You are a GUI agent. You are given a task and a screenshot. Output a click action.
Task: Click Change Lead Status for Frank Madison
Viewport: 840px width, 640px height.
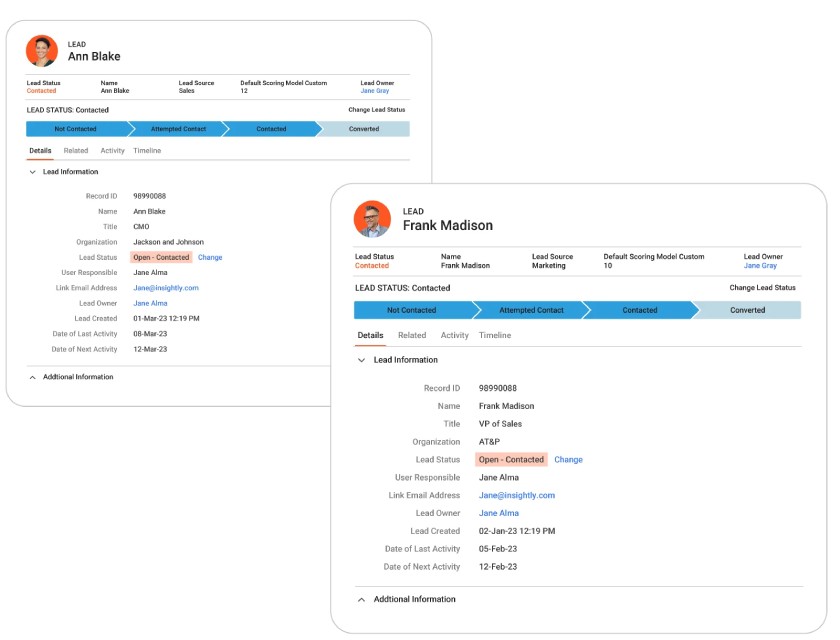(x=762, y=288)
